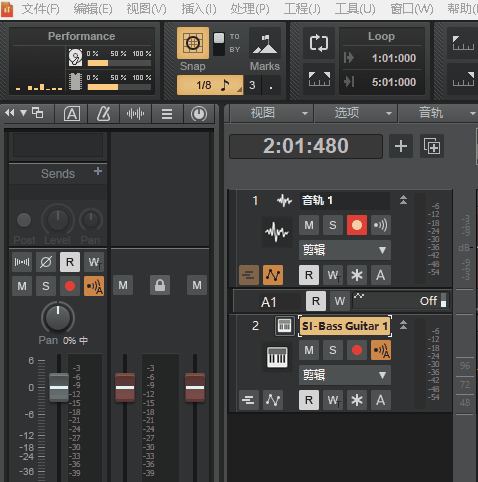The width and height of the screenshot is (478, 482).
Task: Click the A1 lane R read button
Action: pyautogui.click(x=316, y=301)
